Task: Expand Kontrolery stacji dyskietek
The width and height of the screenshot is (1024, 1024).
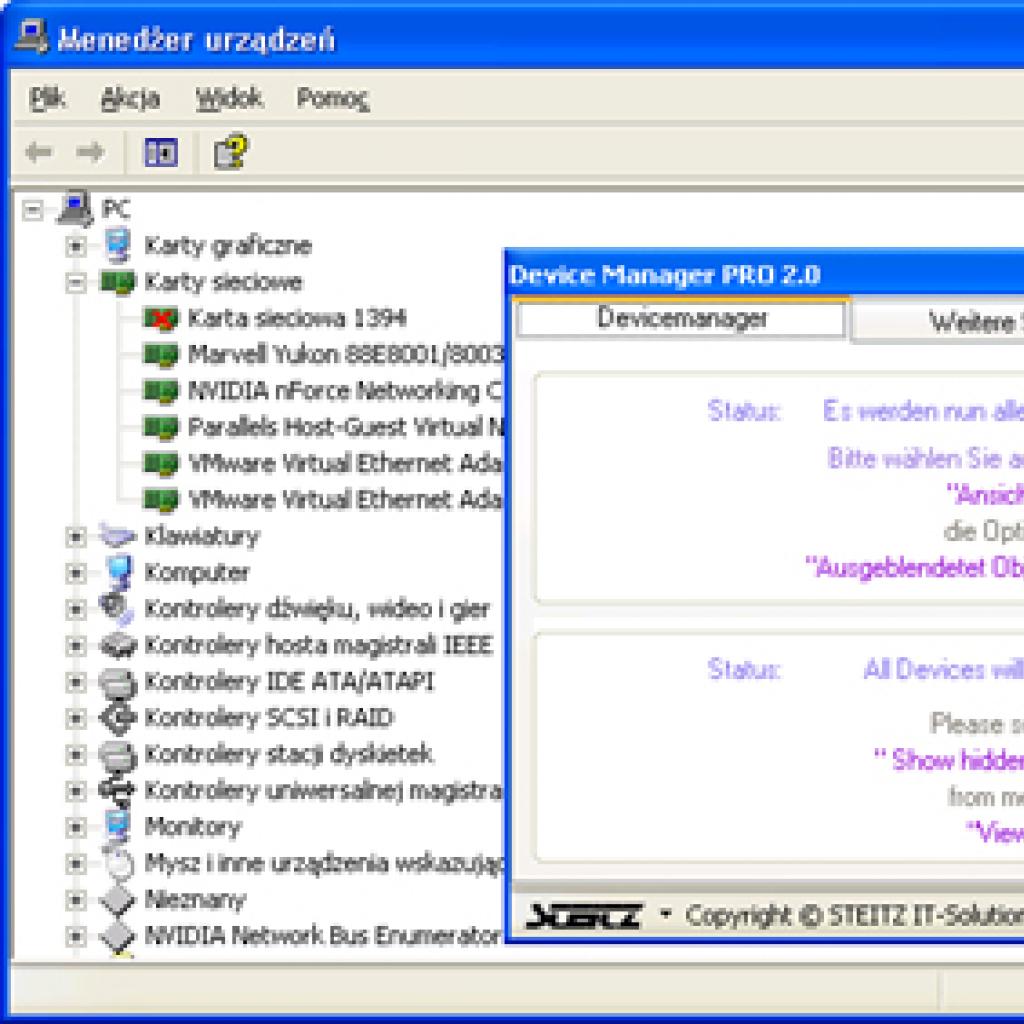Action: (76, 755)
